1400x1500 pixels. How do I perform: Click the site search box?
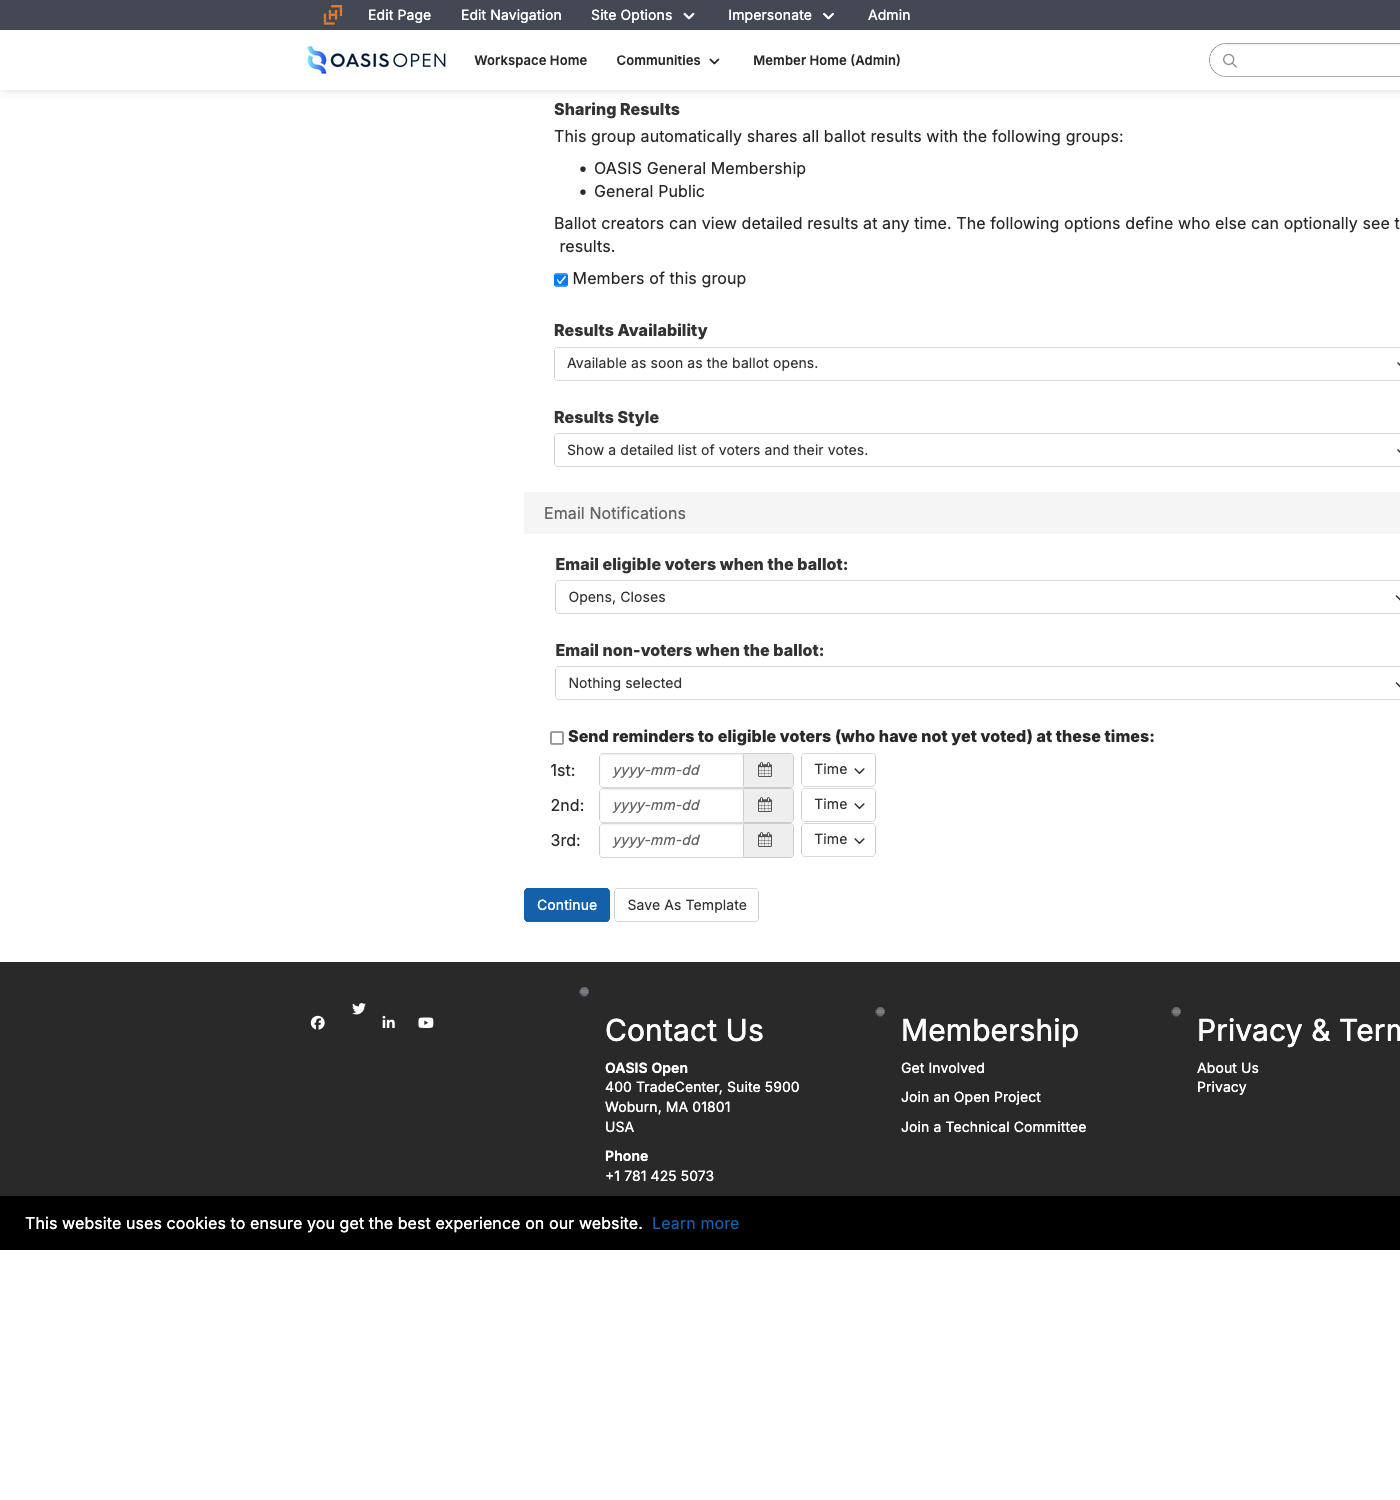(1305, 60)
